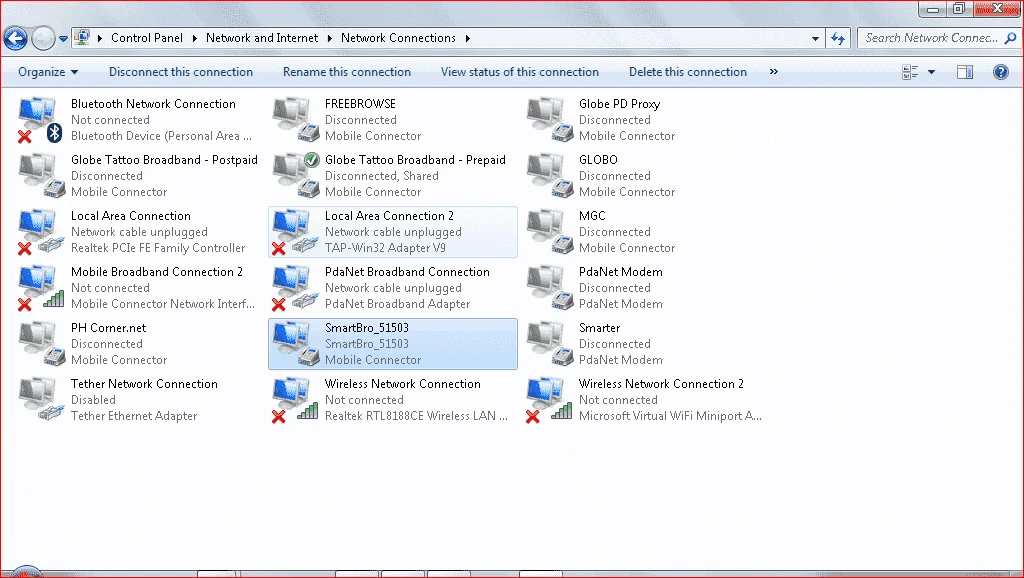Select Local Area Connection 2 TAP icon
The height and width of the screenshot is (578, 1024).
point(295,232)
